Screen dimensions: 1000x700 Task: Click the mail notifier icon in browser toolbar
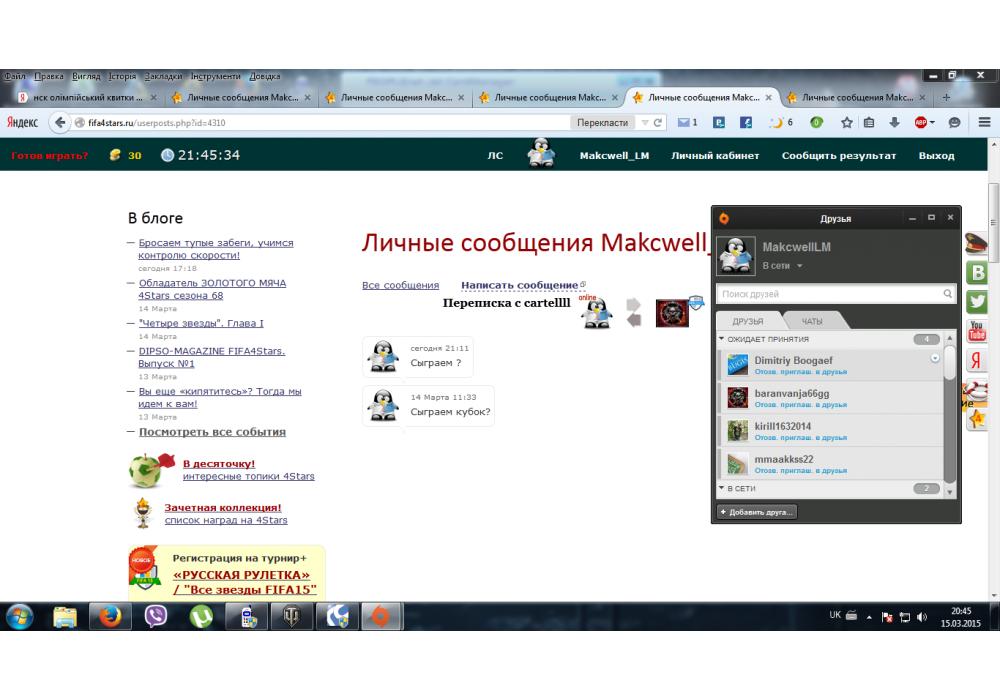(x=683, y=122)
